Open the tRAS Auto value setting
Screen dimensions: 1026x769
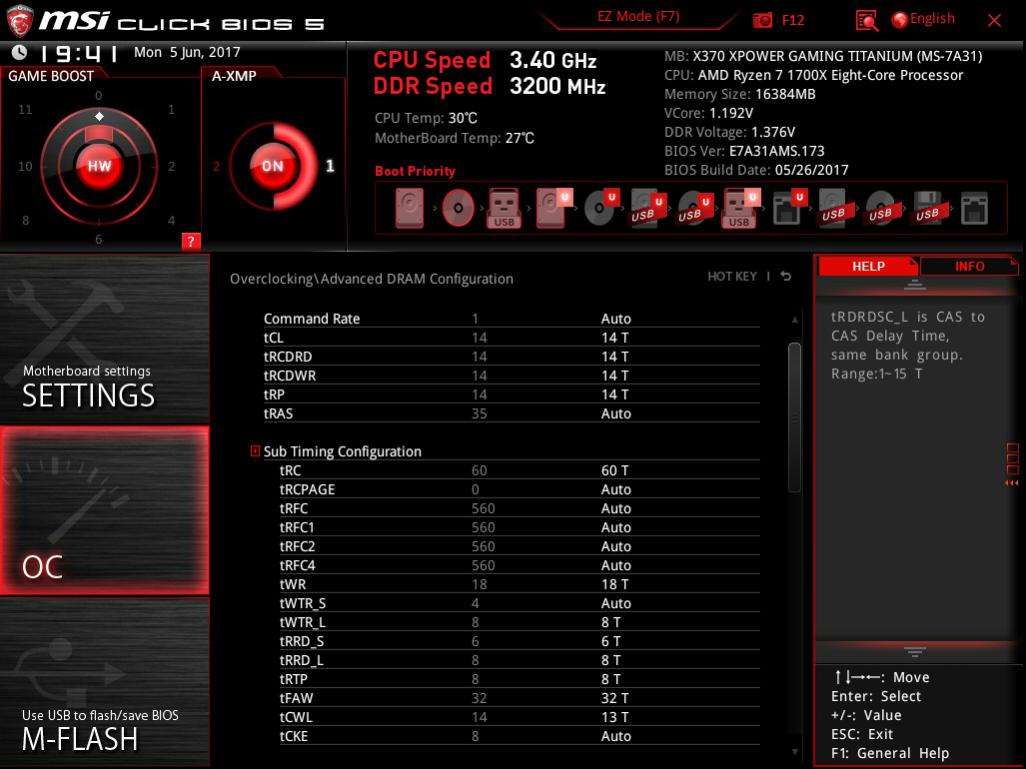tap(616, 414)
